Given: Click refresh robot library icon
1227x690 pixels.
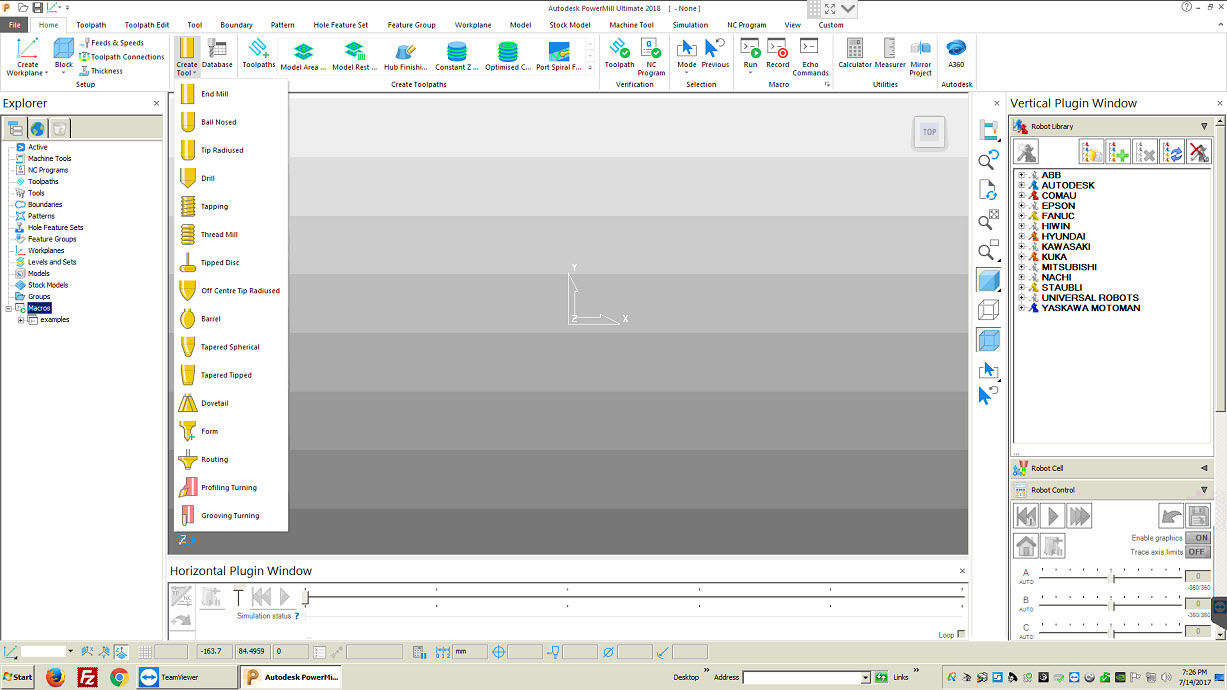Looking at the screenshot, I should click(1171, 151).
